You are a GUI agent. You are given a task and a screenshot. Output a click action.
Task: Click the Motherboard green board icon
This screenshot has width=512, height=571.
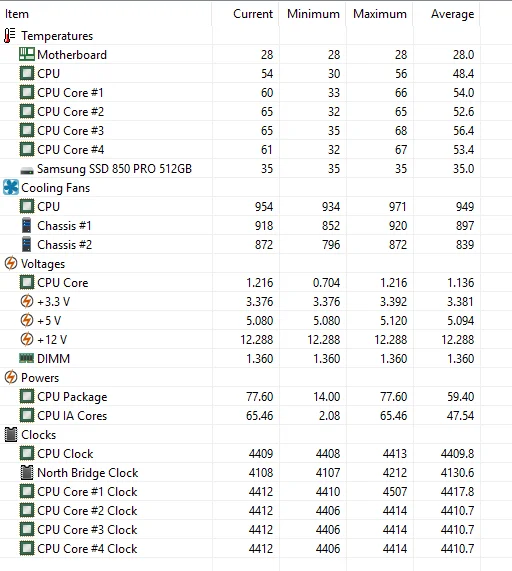(x=27, y=55)
